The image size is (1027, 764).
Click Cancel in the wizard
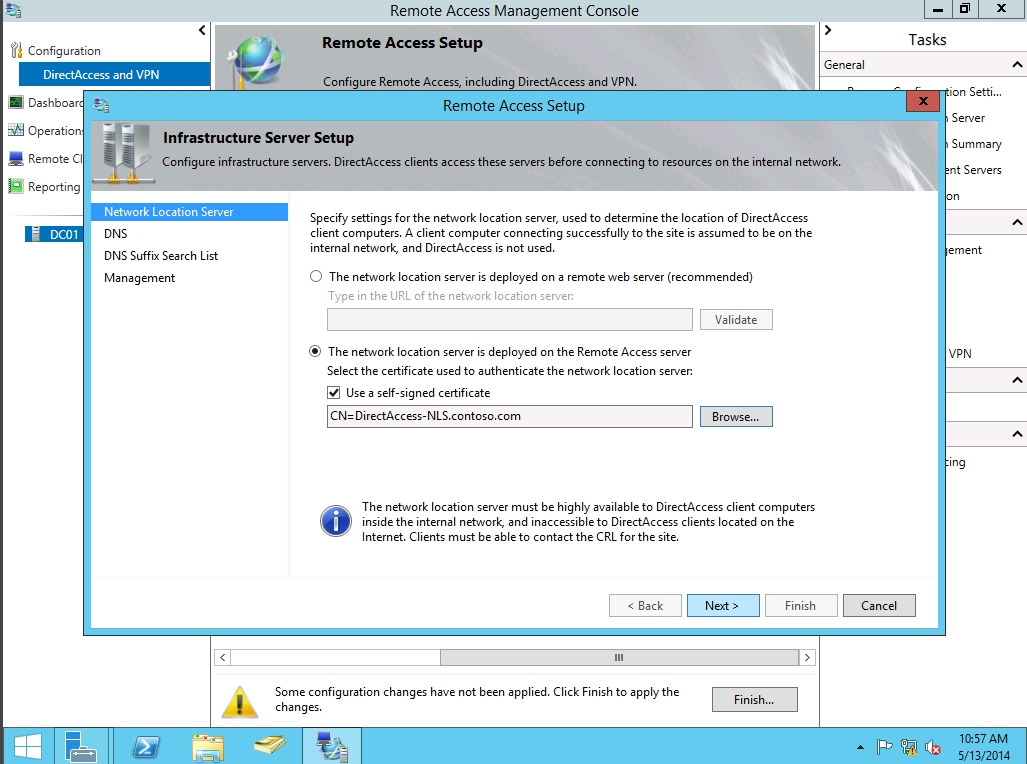point(879,605)
